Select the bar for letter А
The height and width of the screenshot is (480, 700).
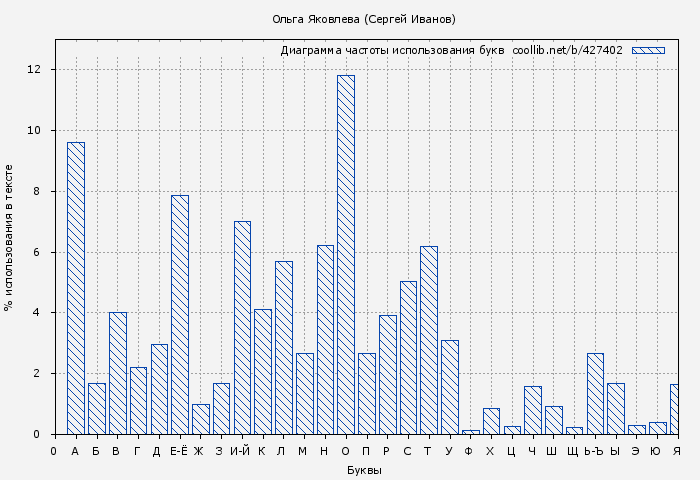tap(76, 288)
